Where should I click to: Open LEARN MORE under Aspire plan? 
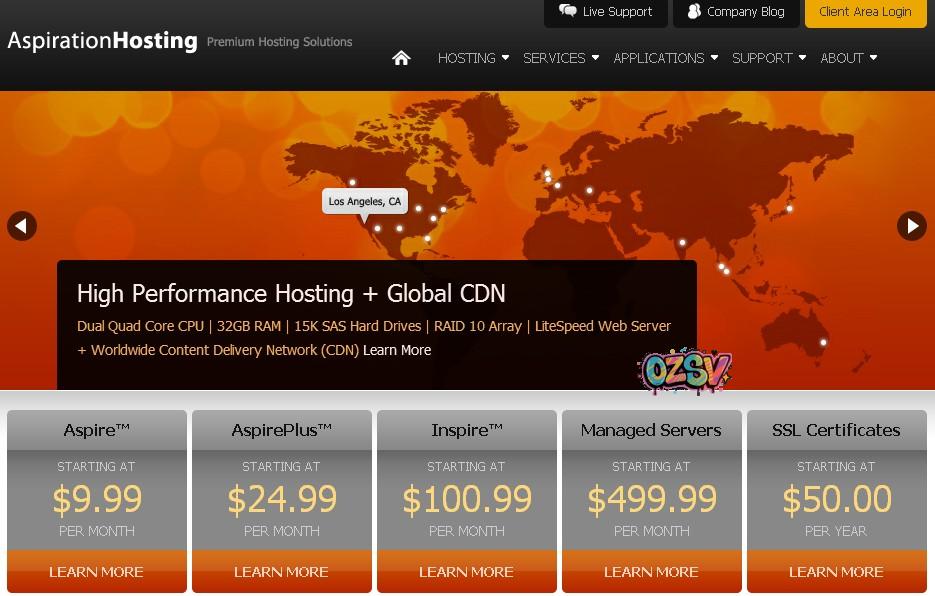coord(96,572)
